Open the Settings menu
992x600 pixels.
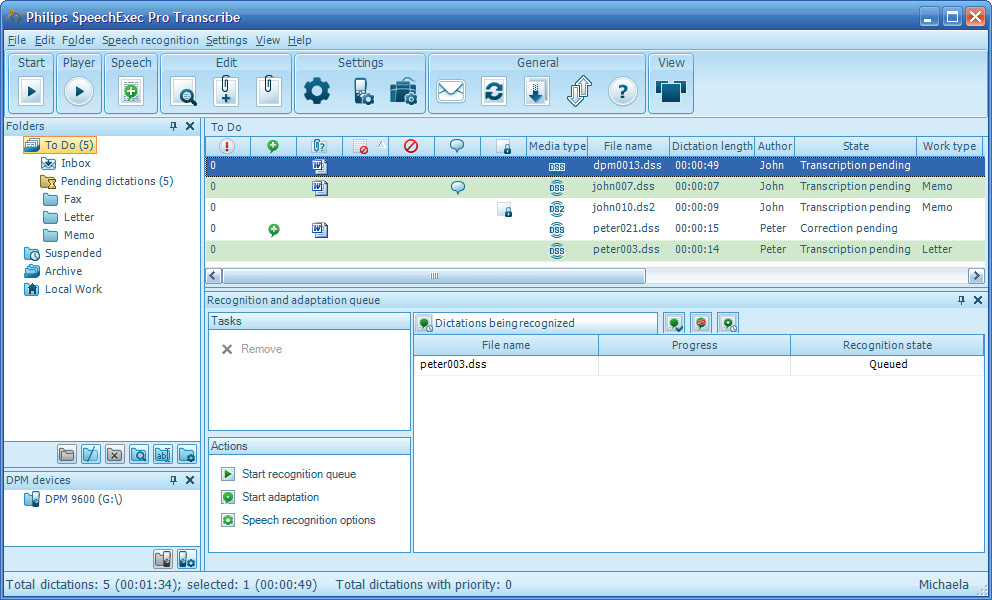coord(226,40)
